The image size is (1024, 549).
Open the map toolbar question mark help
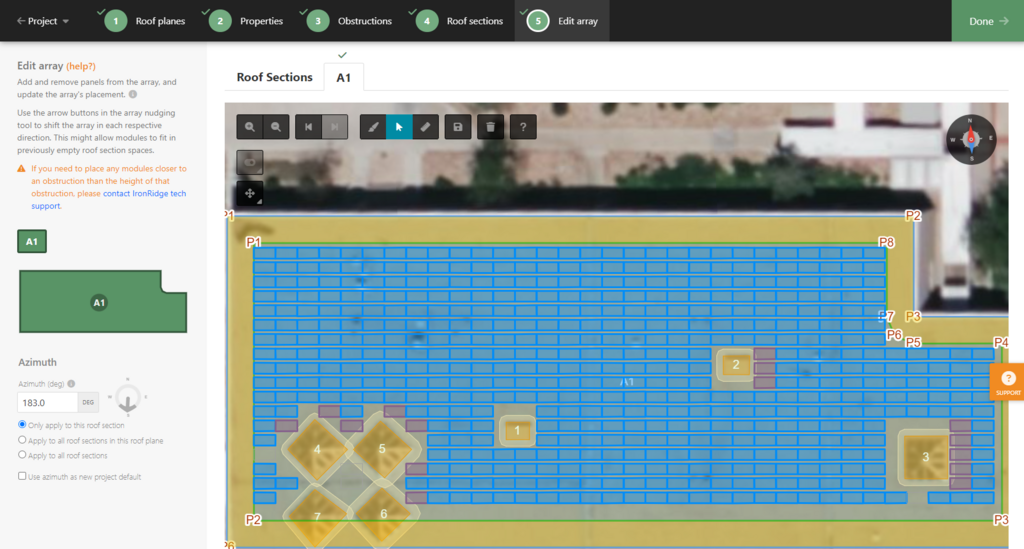(522, 127)
